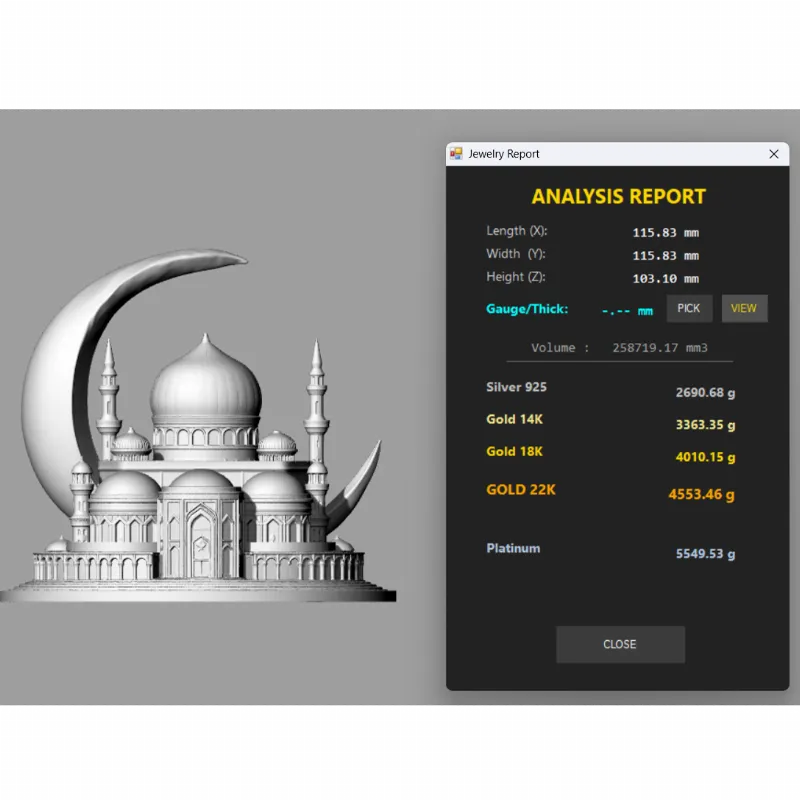This screenshot has height=800, width=800.
Task: Click the Width (Y) value
Action: (x=665, y=256)
